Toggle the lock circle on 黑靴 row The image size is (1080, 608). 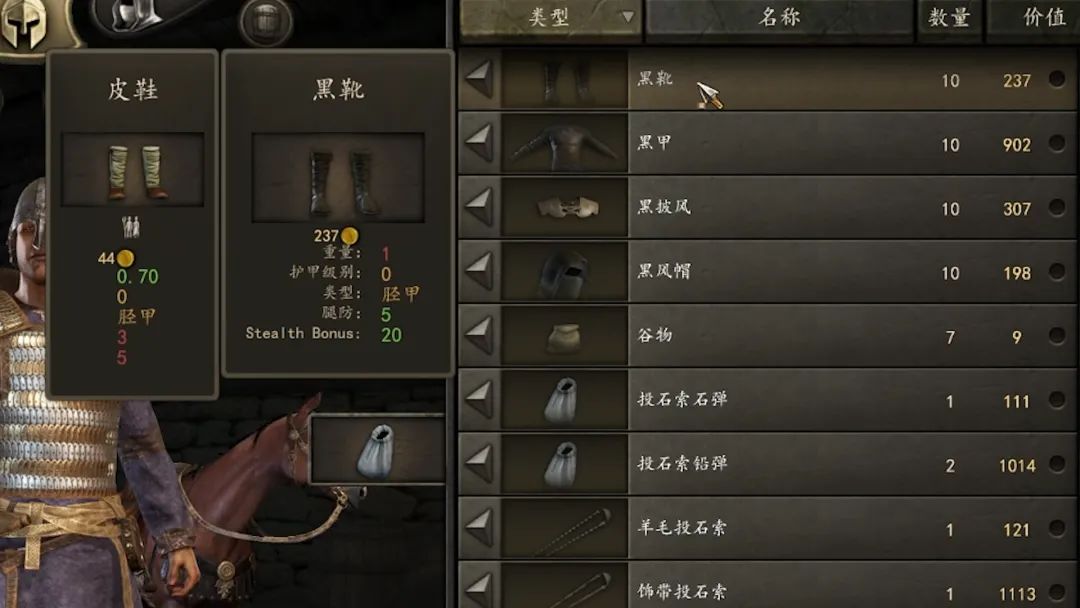1057,78
